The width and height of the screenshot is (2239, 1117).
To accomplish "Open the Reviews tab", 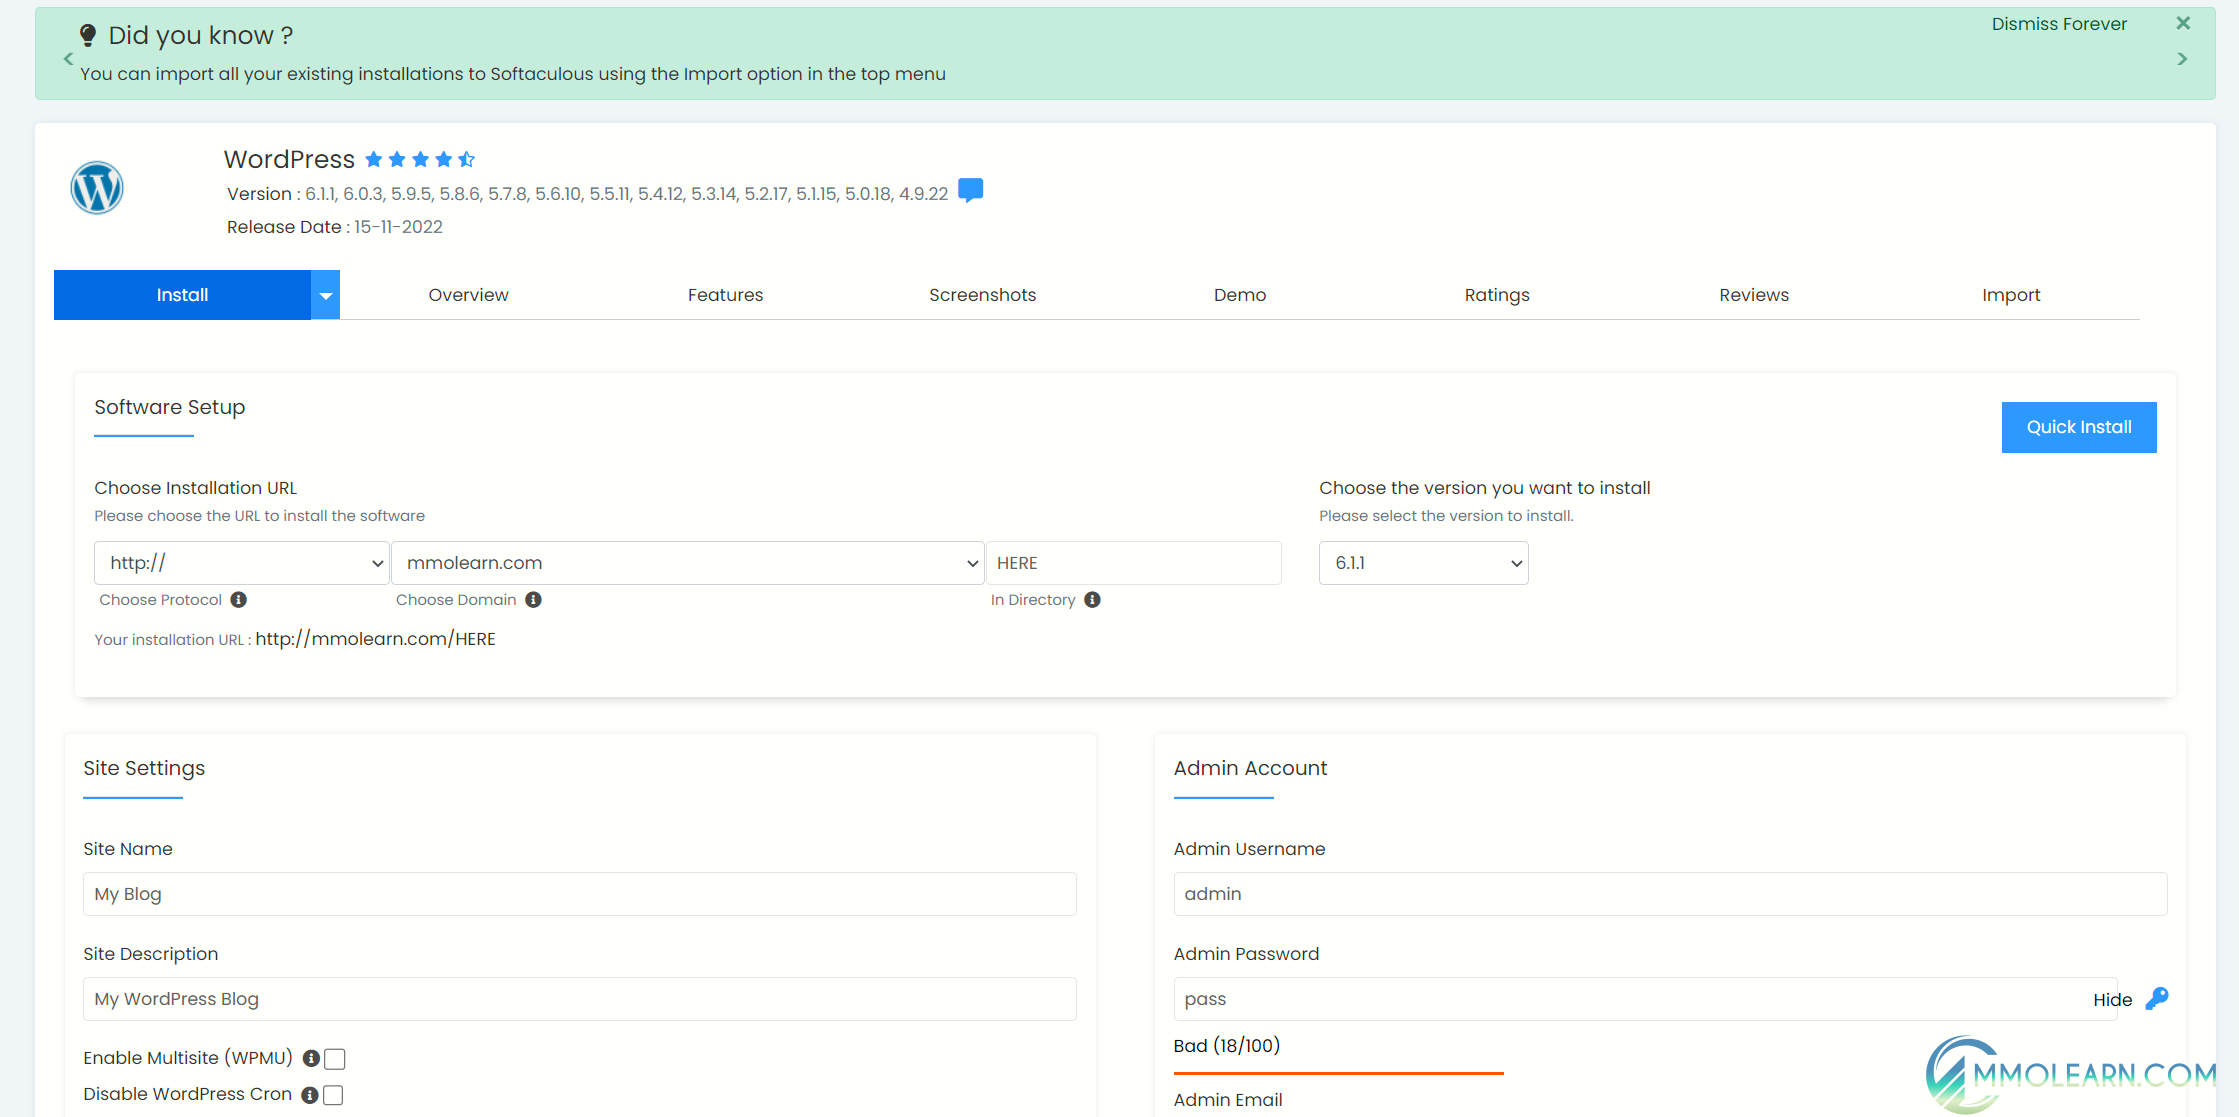I will [1754, 295].
